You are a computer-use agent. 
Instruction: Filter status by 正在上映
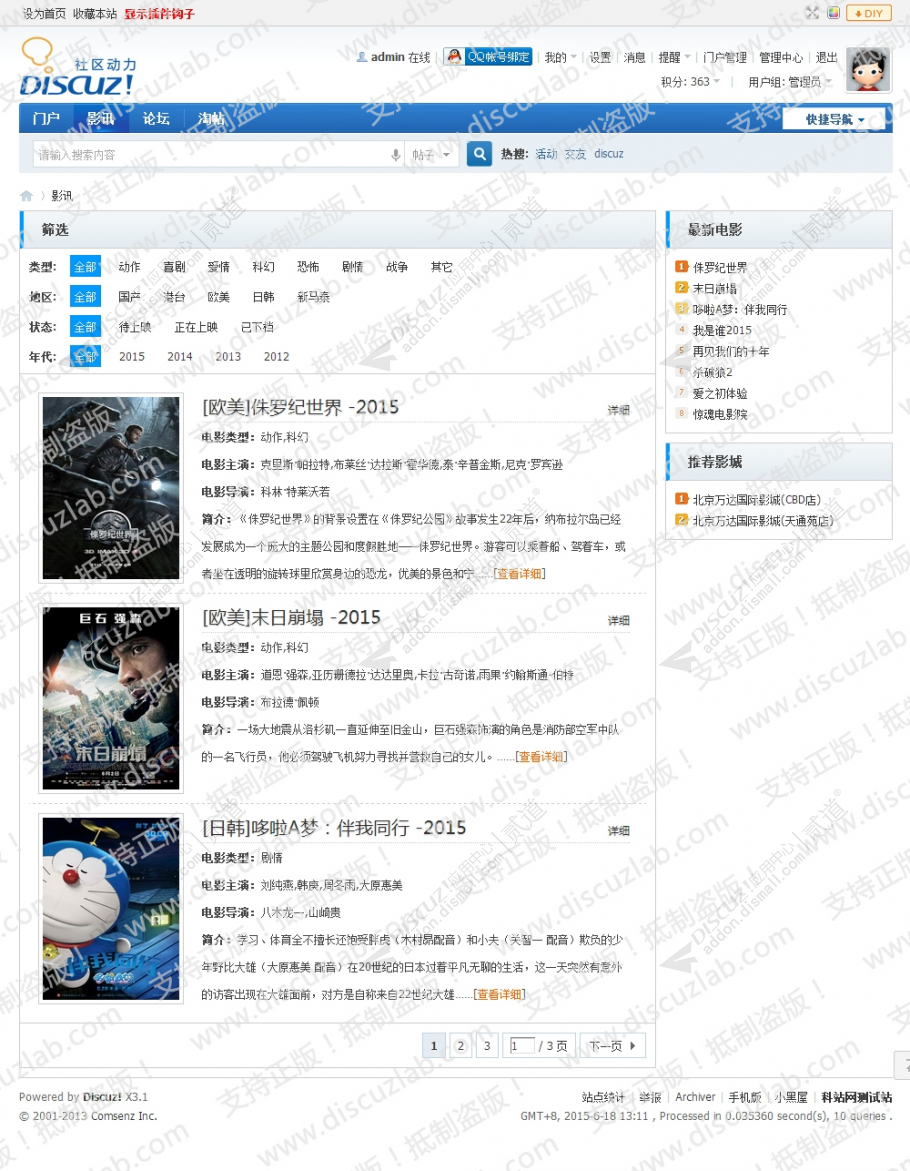pyautogui.click(x=196, y=327)
